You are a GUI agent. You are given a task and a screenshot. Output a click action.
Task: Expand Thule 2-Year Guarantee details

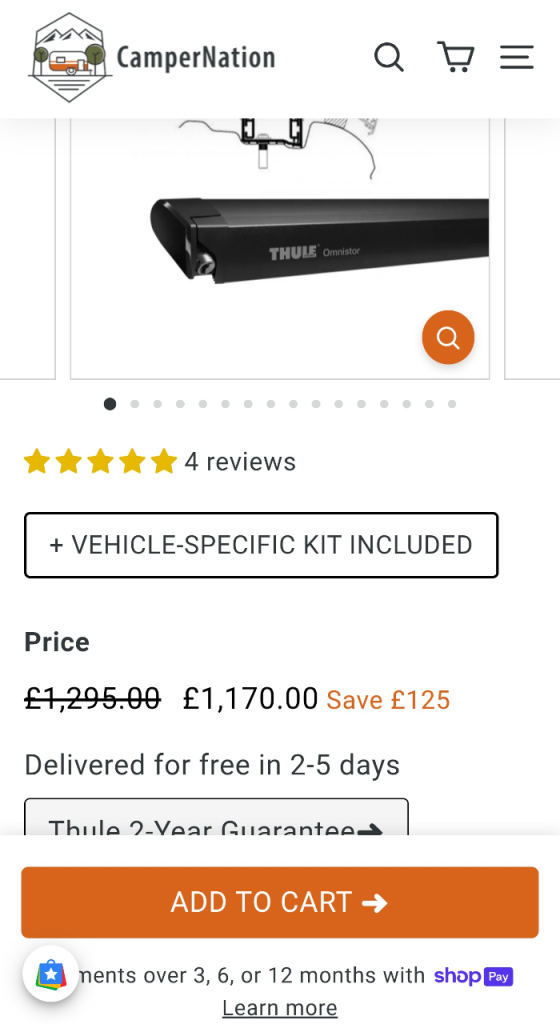pyautogui.click(x=216, y=818)
